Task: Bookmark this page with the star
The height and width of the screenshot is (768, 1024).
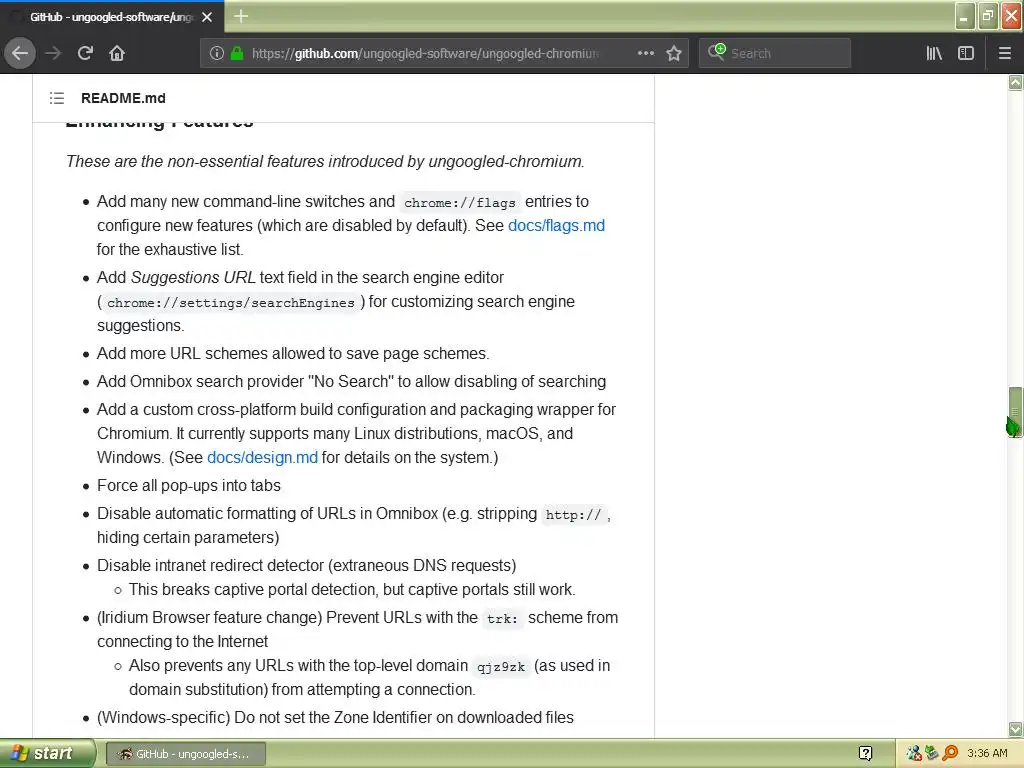Action: click(674, 53)
